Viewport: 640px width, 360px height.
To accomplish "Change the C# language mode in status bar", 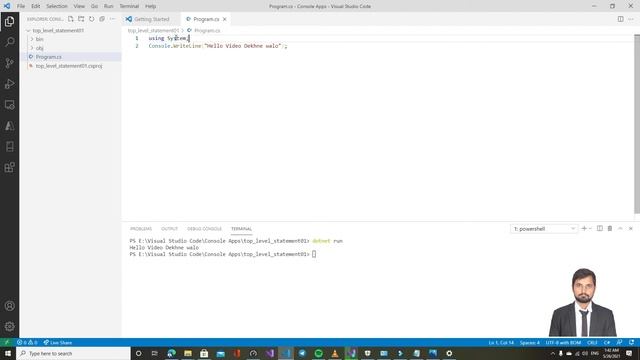I will [x=607, y=342].
